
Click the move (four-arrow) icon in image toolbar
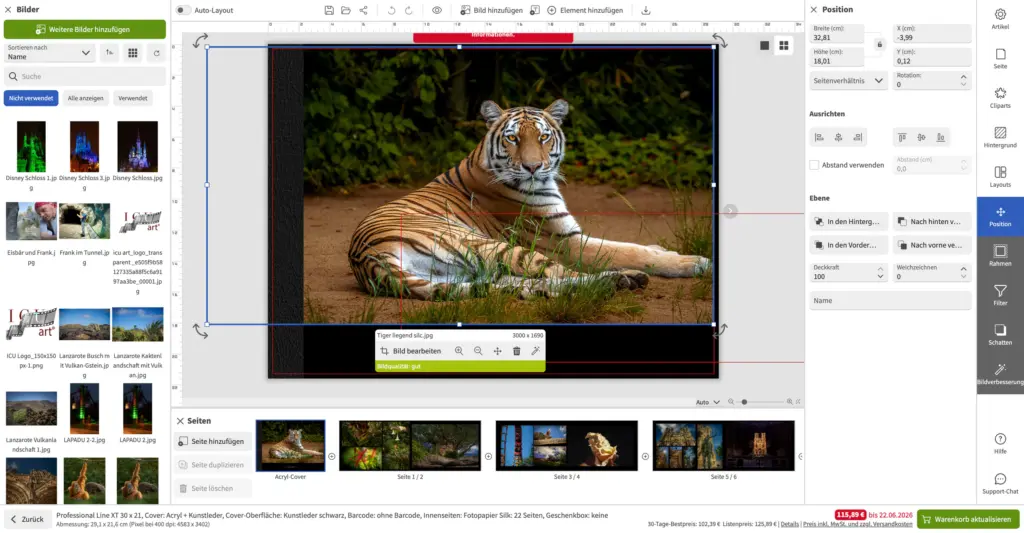497,351
